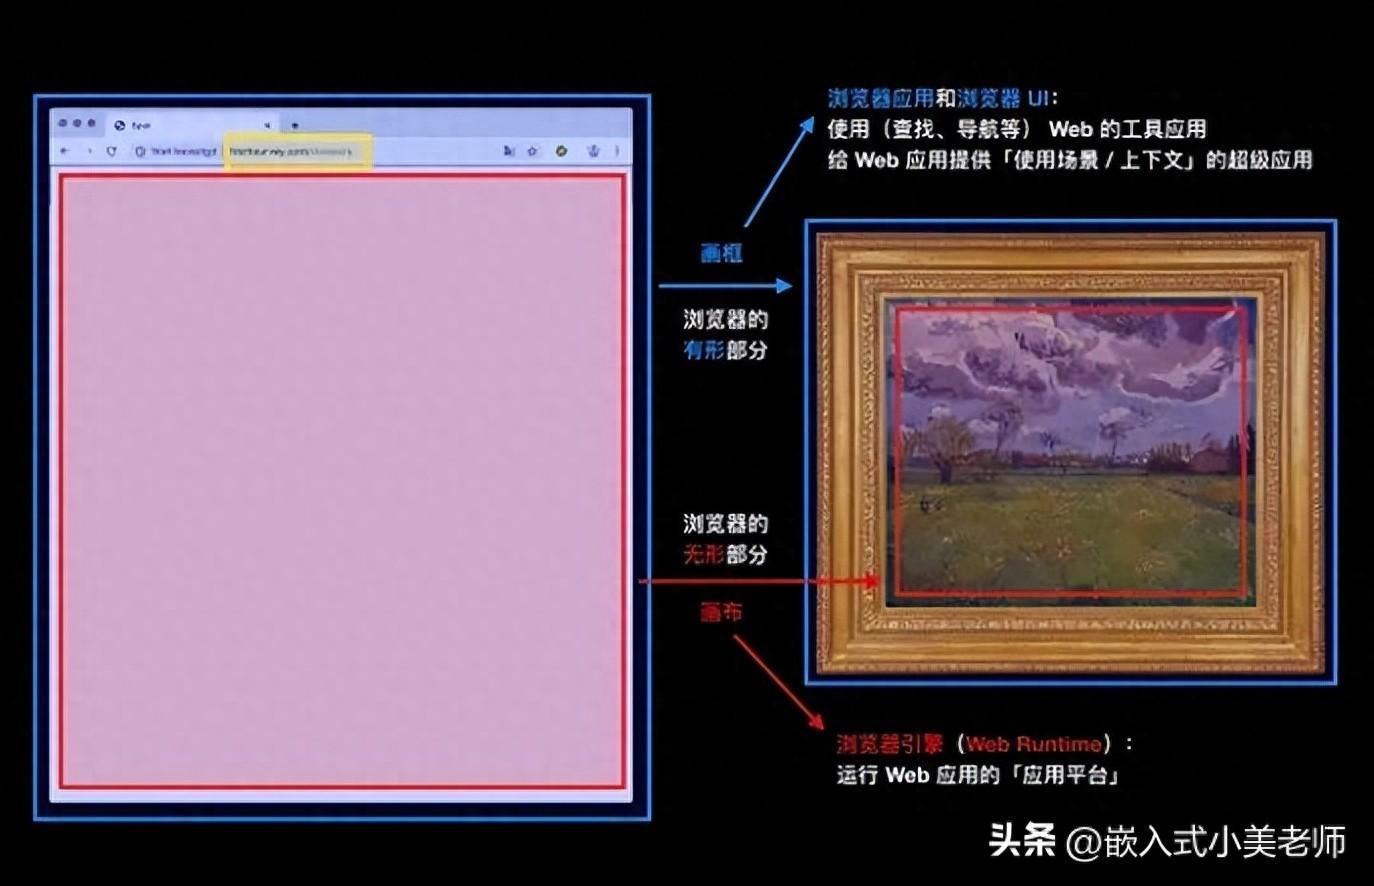Click the round extension icon in toolbar
Viewport: 1374px width, 886px height.
[x=561, y=151]
